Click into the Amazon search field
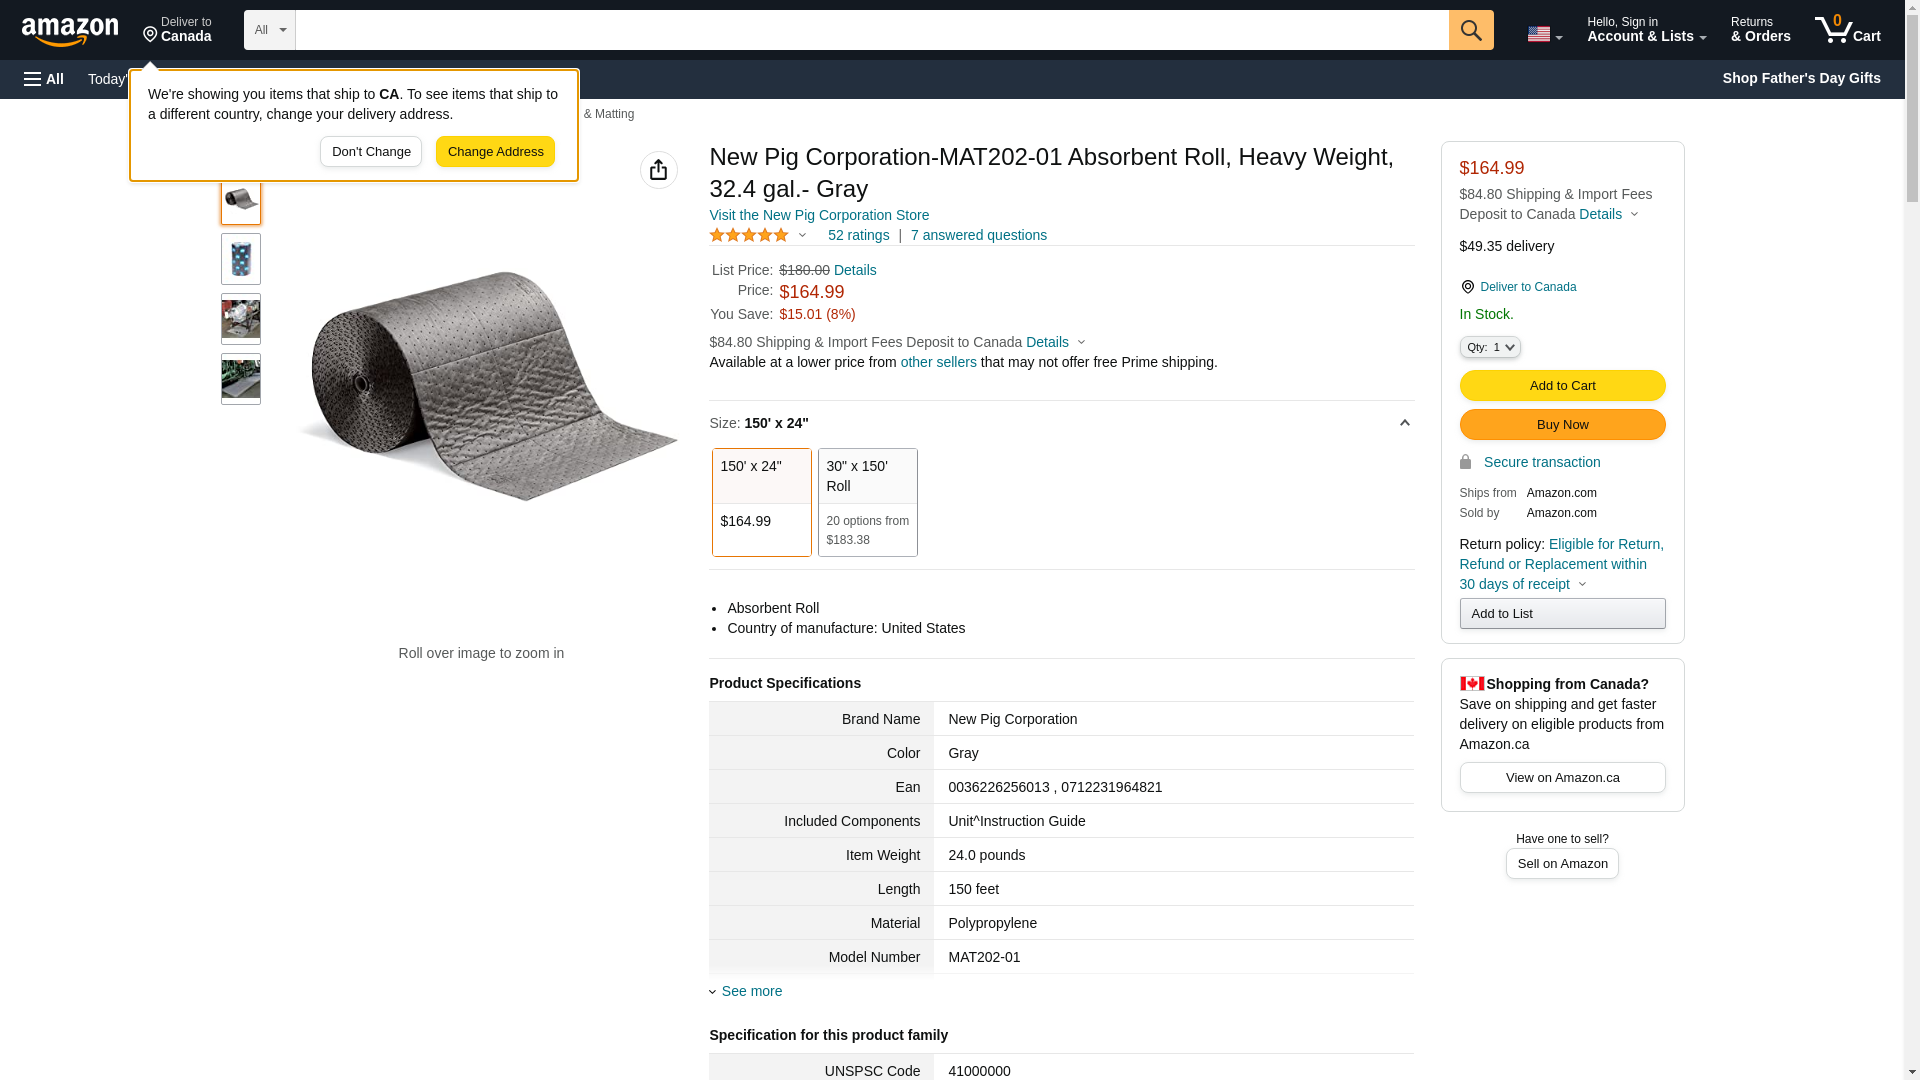This screenshot has width=1920, height=1080. pos(871,30)
